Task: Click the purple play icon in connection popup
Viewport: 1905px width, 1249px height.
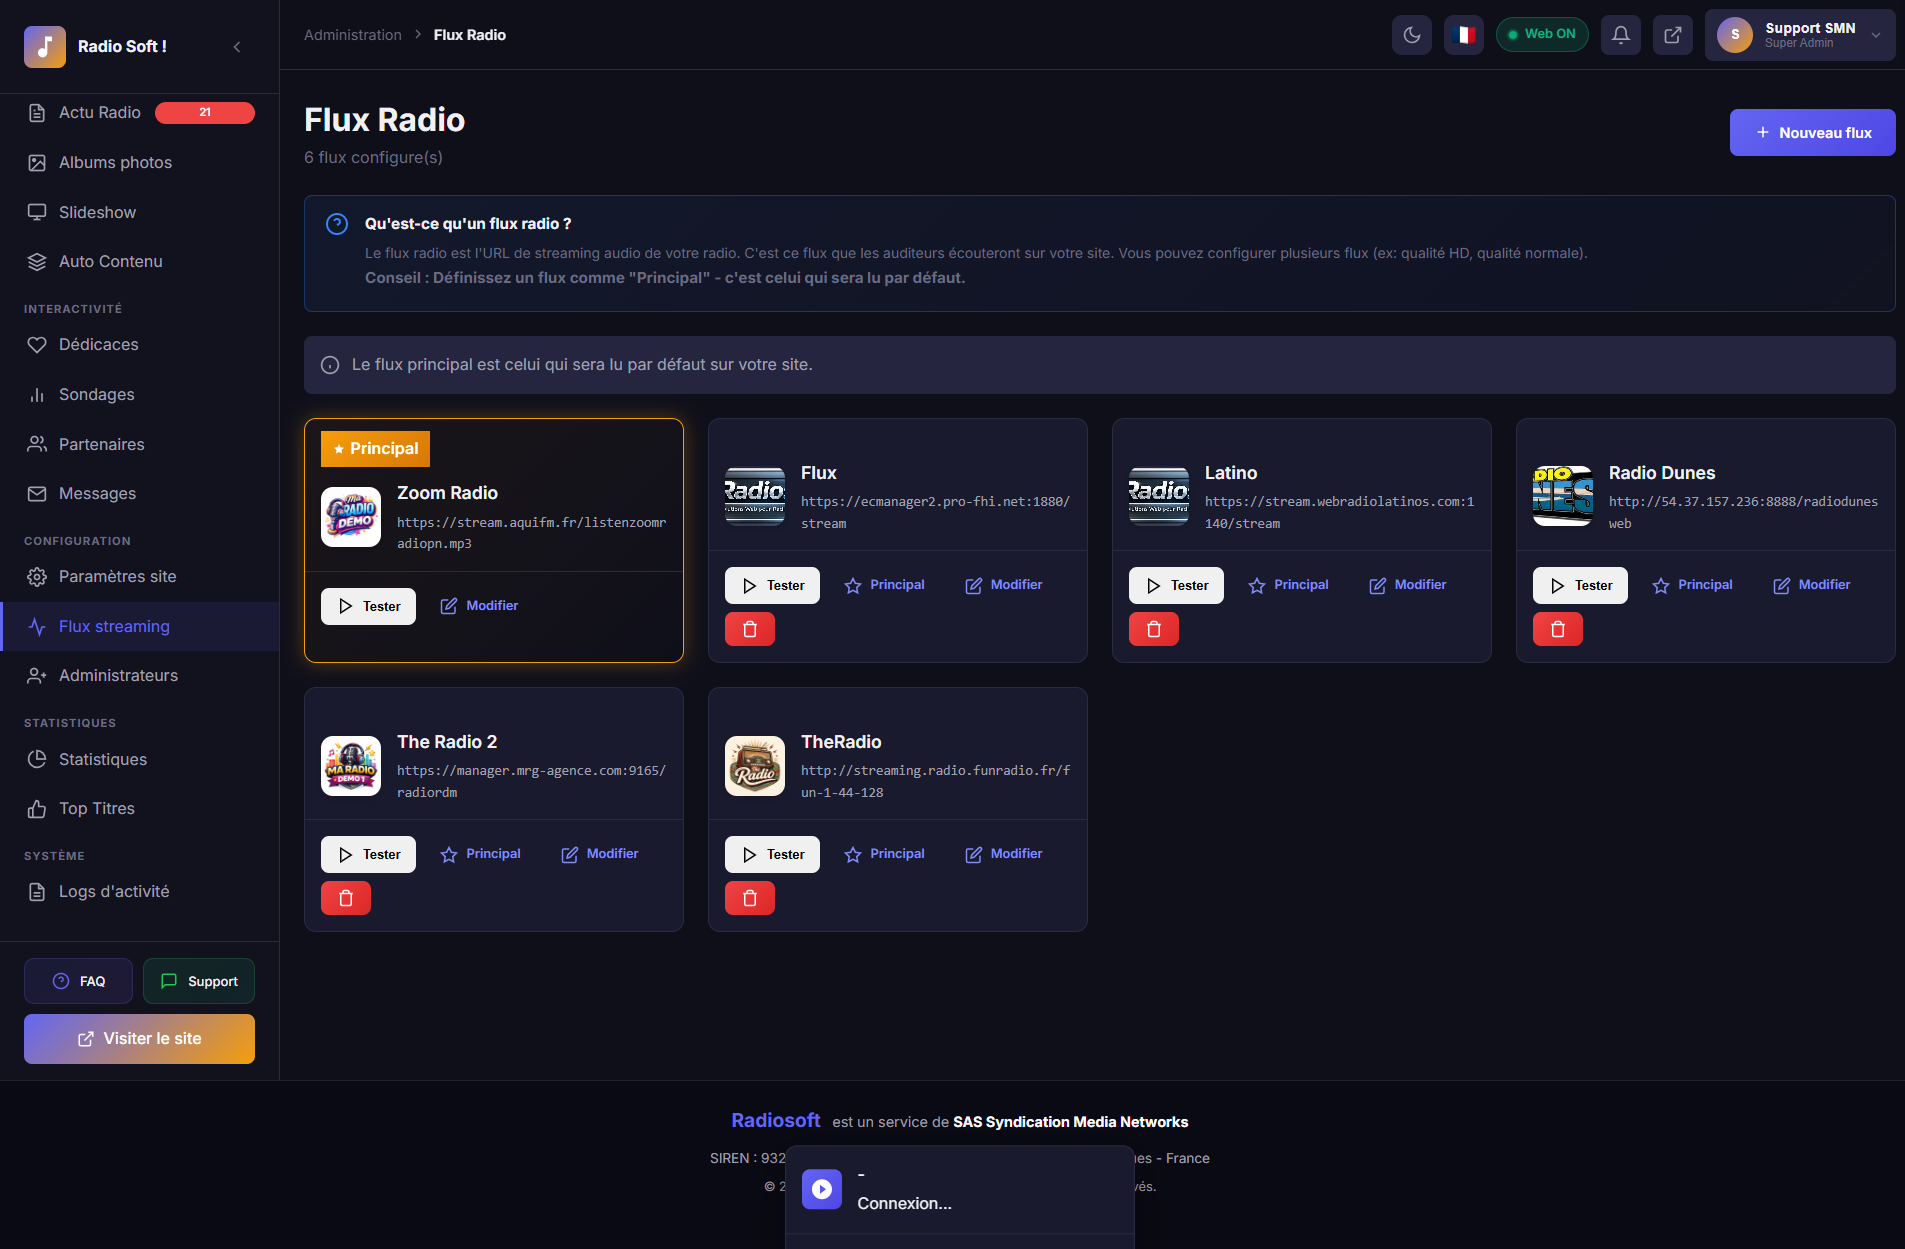Action: 821,1189
